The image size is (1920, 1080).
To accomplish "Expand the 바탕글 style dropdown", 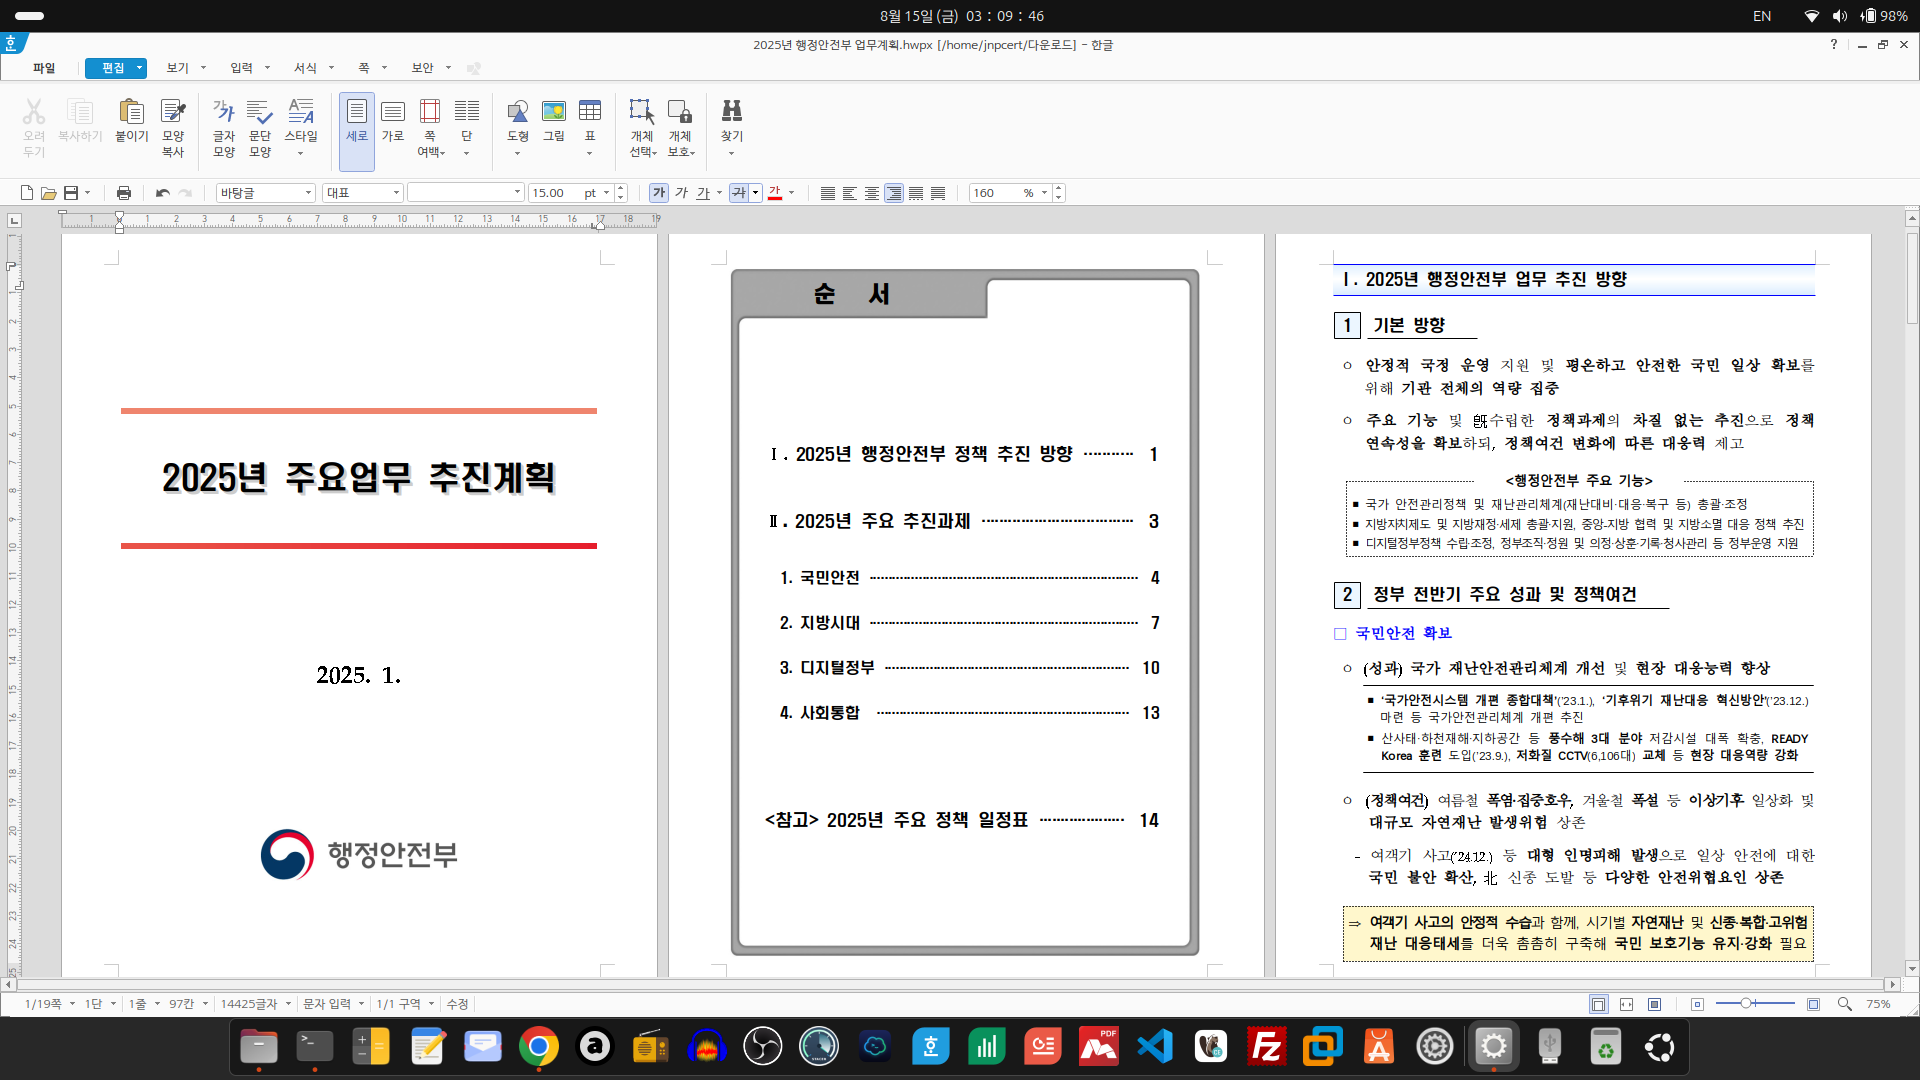I will click(308, 193).
